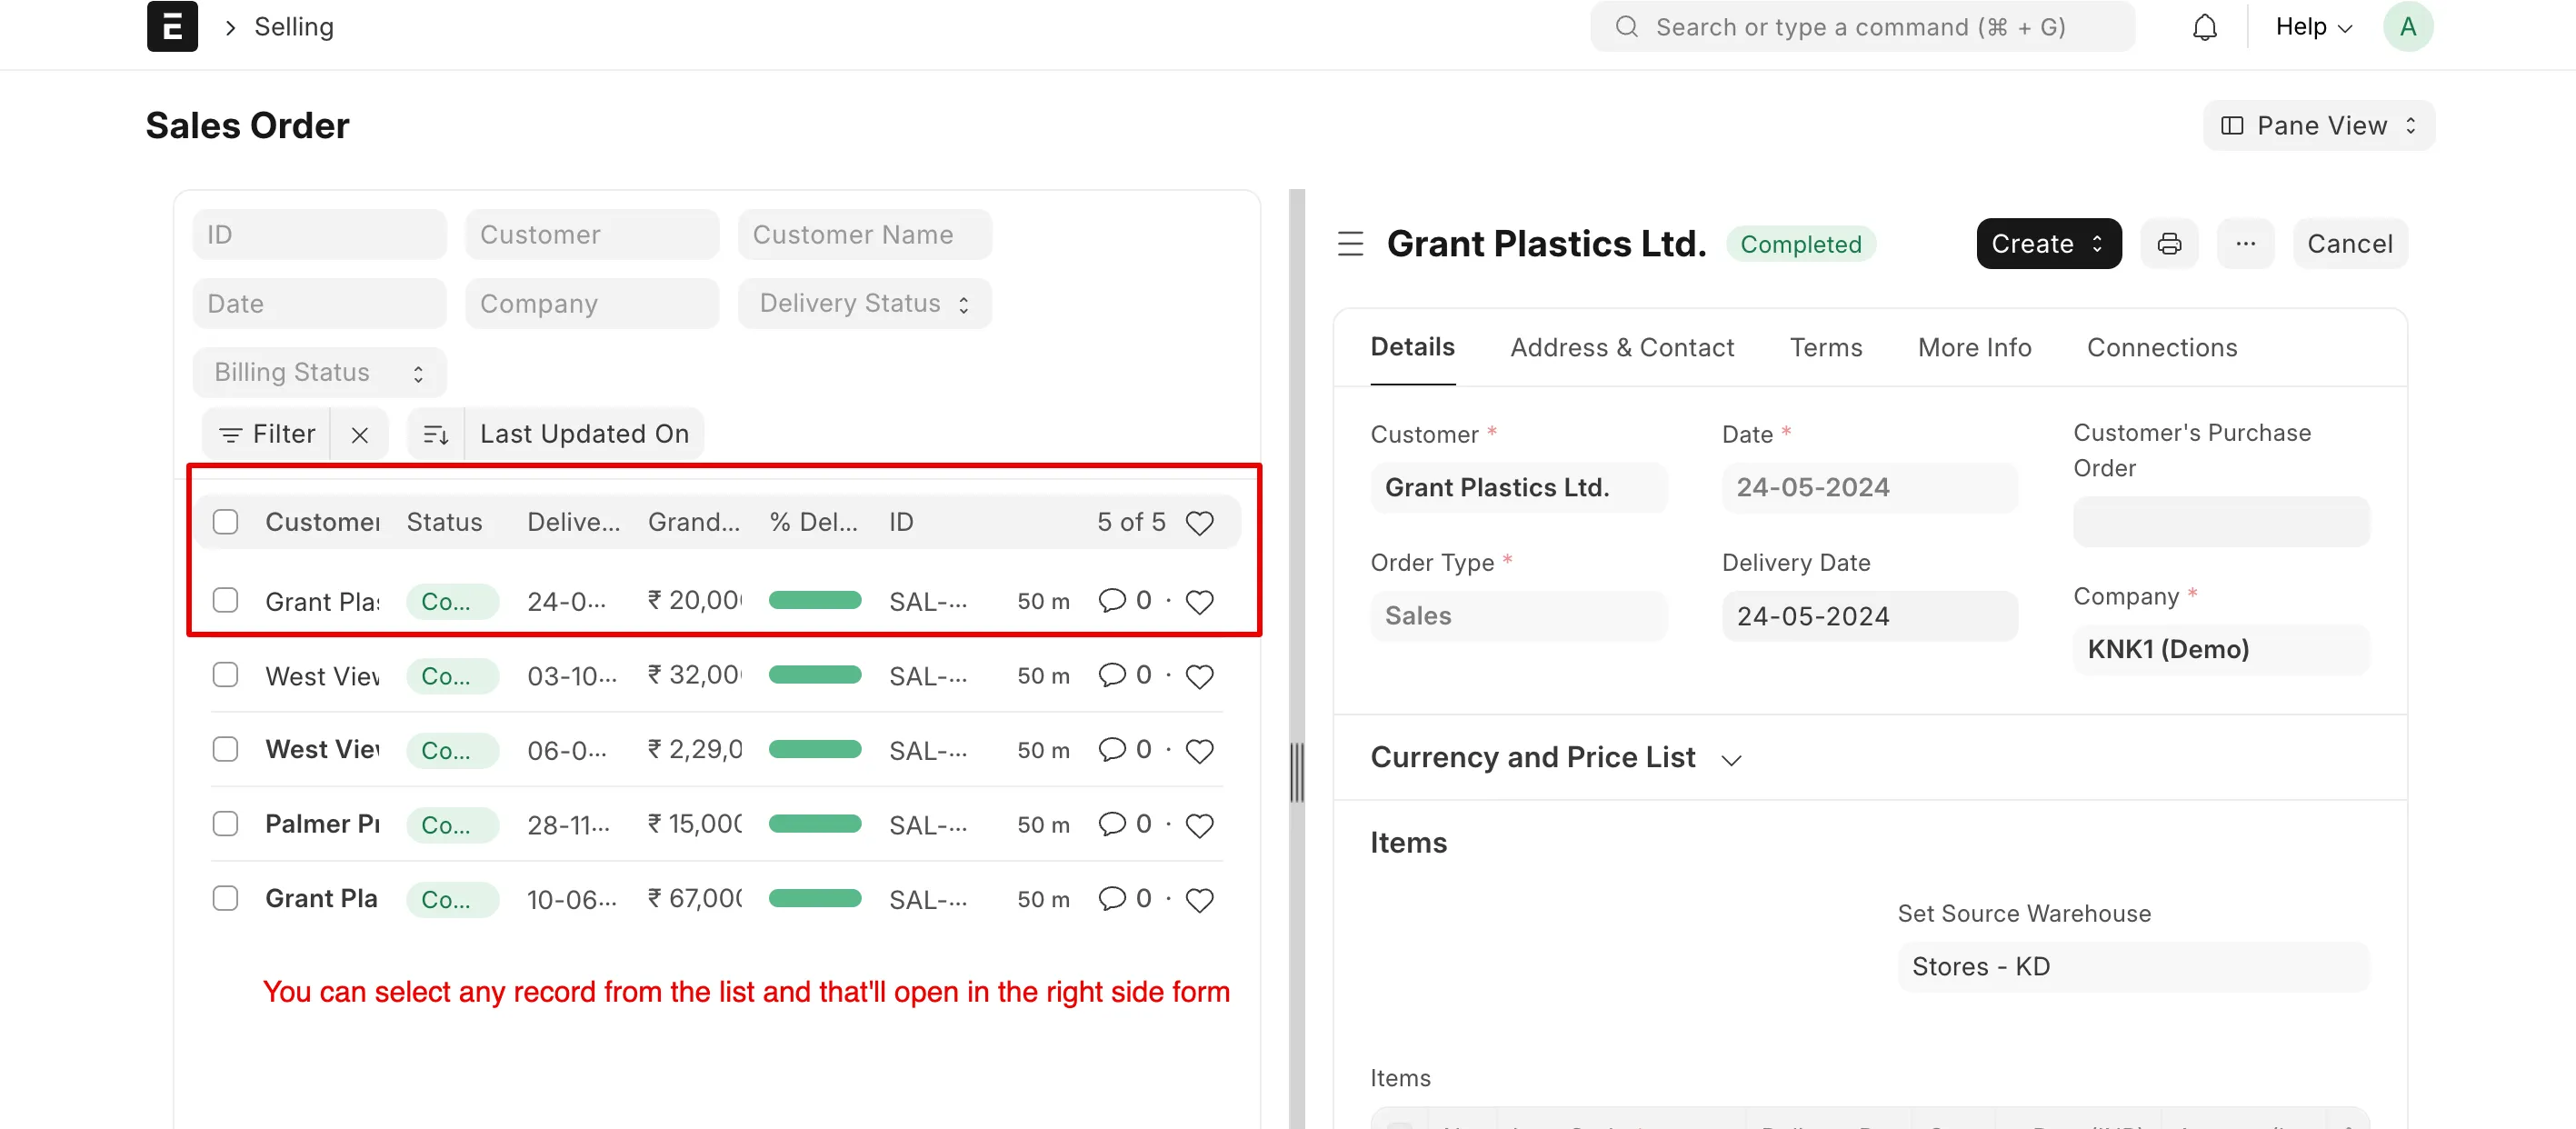This screenshot has width=2576, height=1129.
Task: Click the pane divider handle
Action: [x=1297, y=772]
